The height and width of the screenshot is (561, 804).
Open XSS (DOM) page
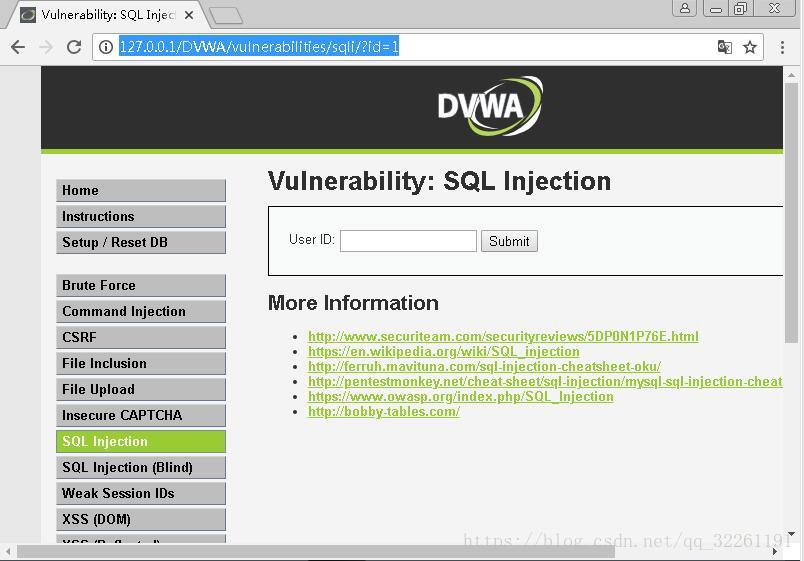140,519
